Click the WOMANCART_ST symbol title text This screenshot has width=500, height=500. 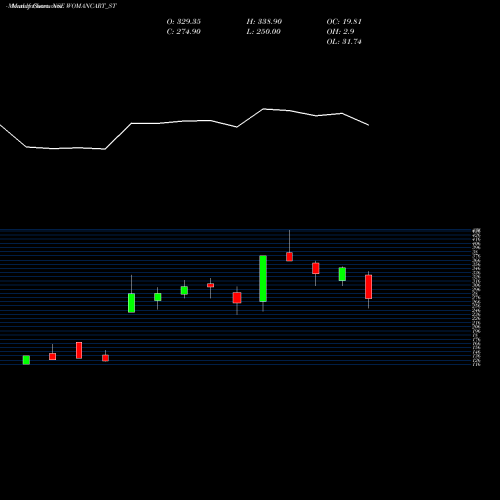[x=91, y=6]
